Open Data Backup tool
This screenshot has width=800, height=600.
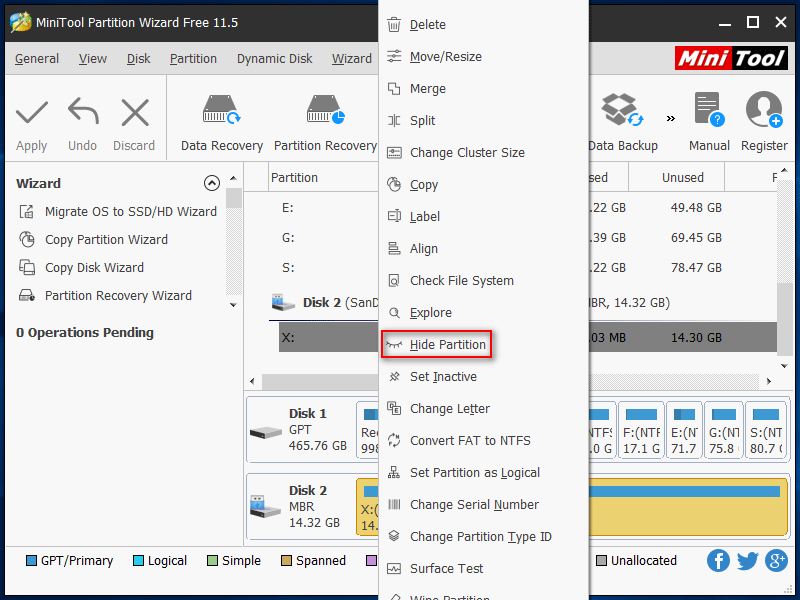point(623,122)
